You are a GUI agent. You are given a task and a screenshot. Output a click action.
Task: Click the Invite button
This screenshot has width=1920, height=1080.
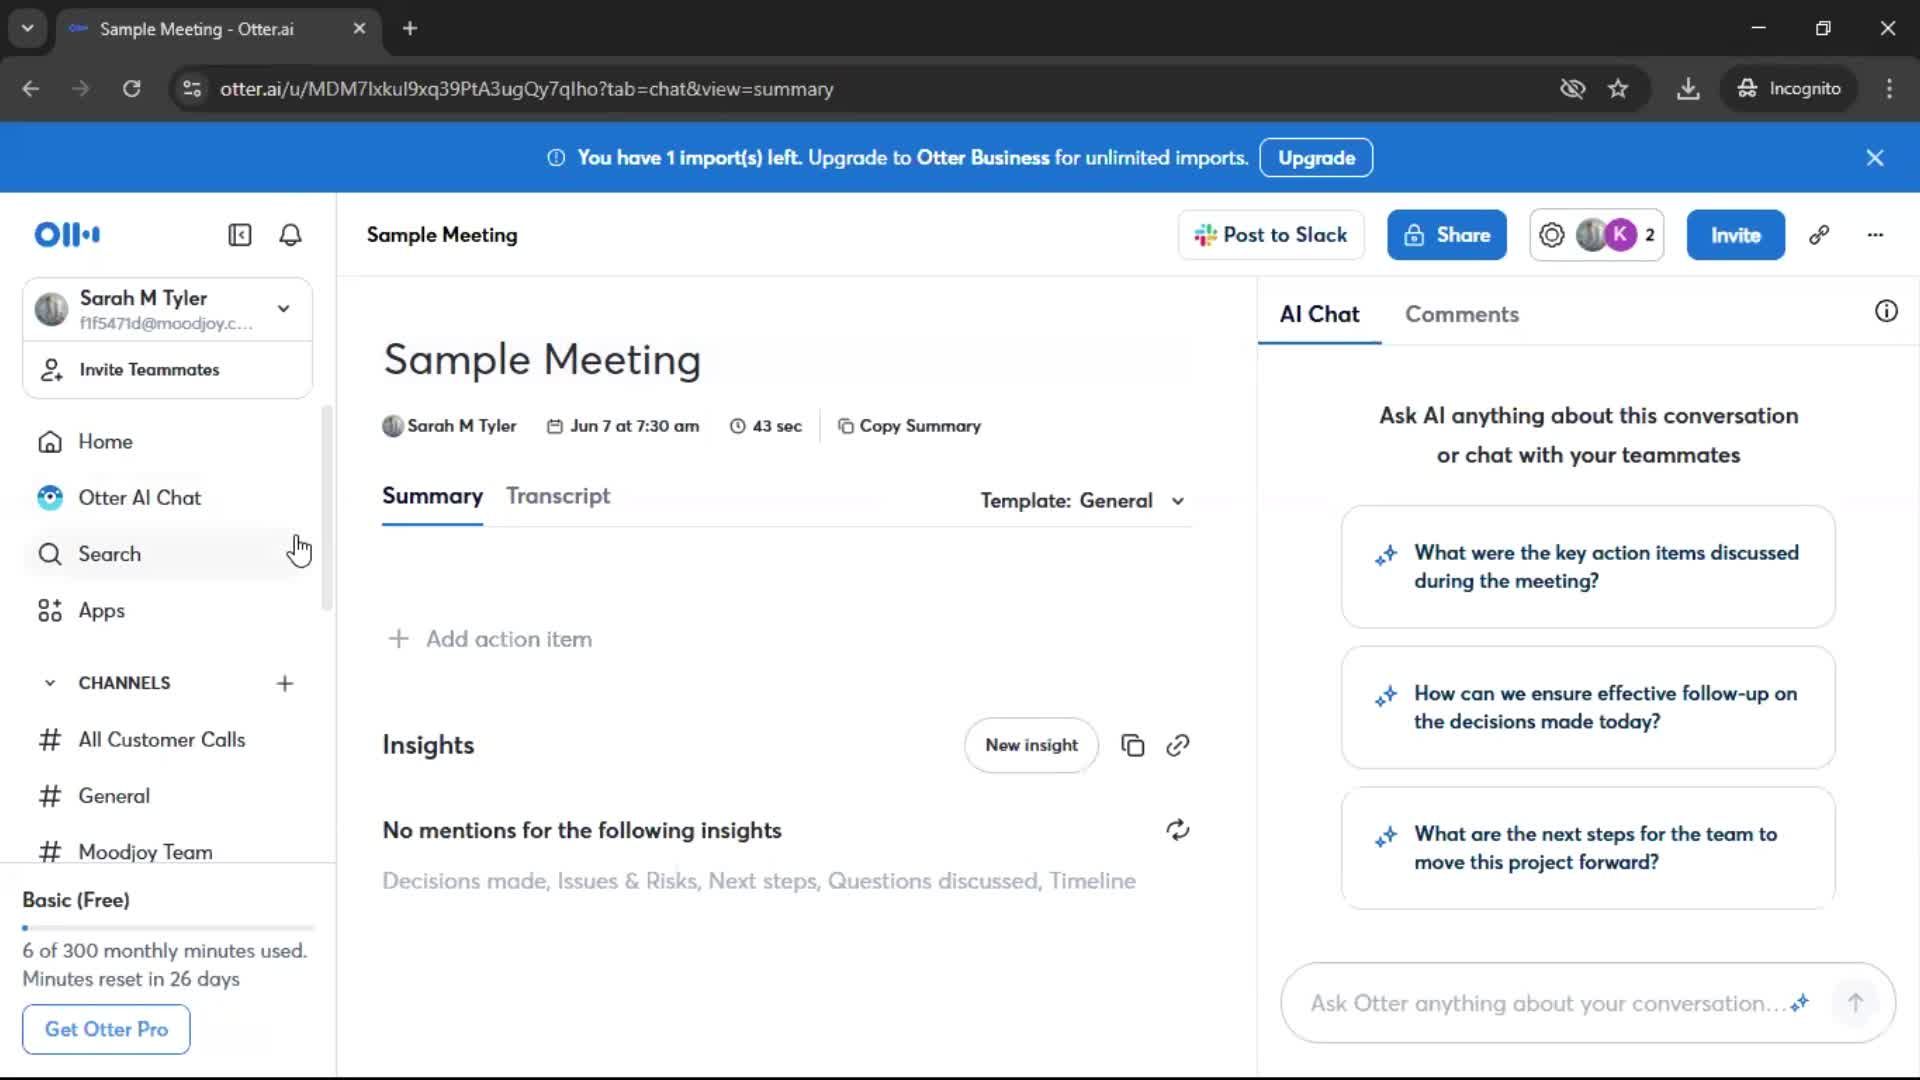[1735, 235]
